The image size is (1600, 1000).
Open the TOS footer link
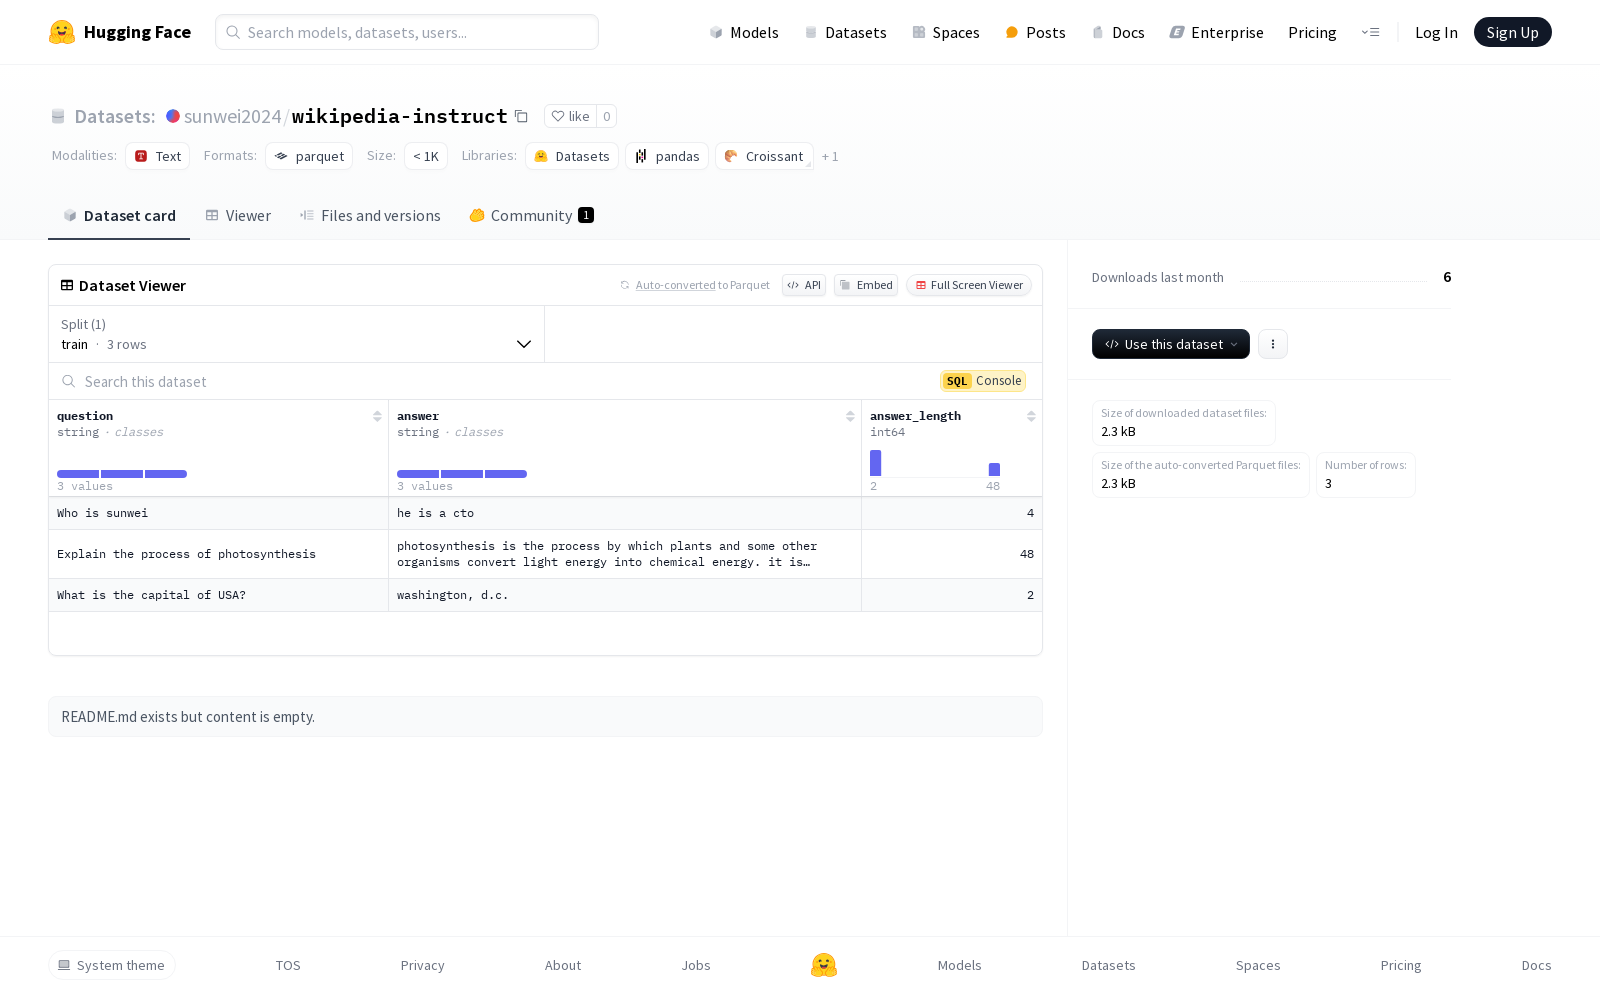tap(288, 965)
